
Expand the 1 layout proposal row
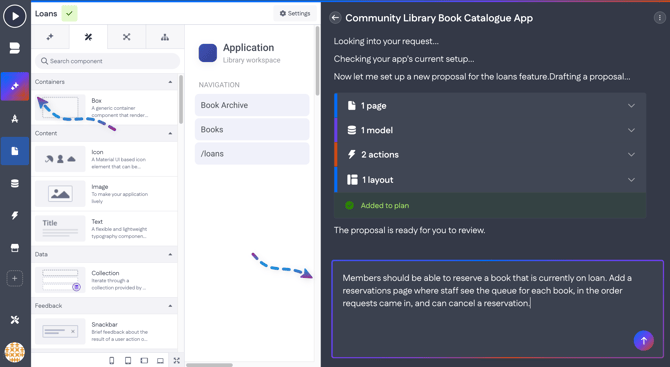pos(490,180)
